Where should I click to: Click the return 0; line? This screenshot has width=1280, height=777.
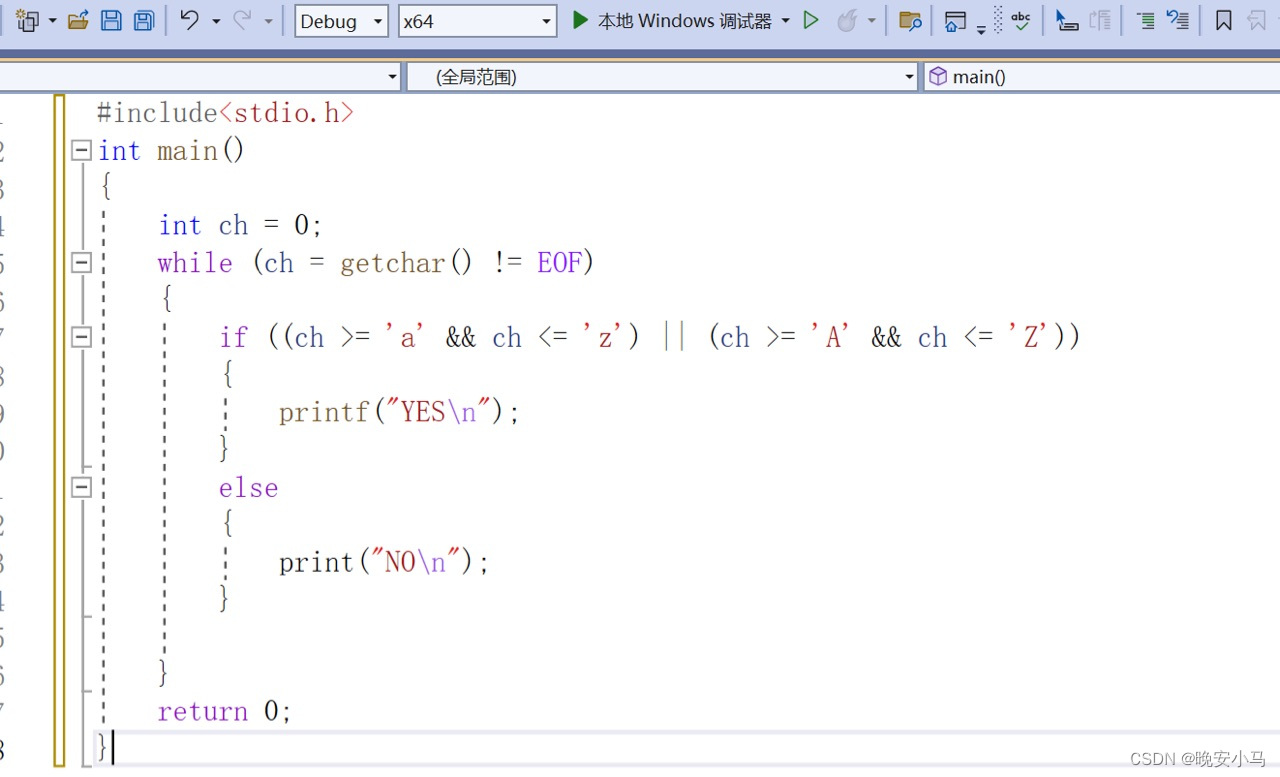(224, 712)
